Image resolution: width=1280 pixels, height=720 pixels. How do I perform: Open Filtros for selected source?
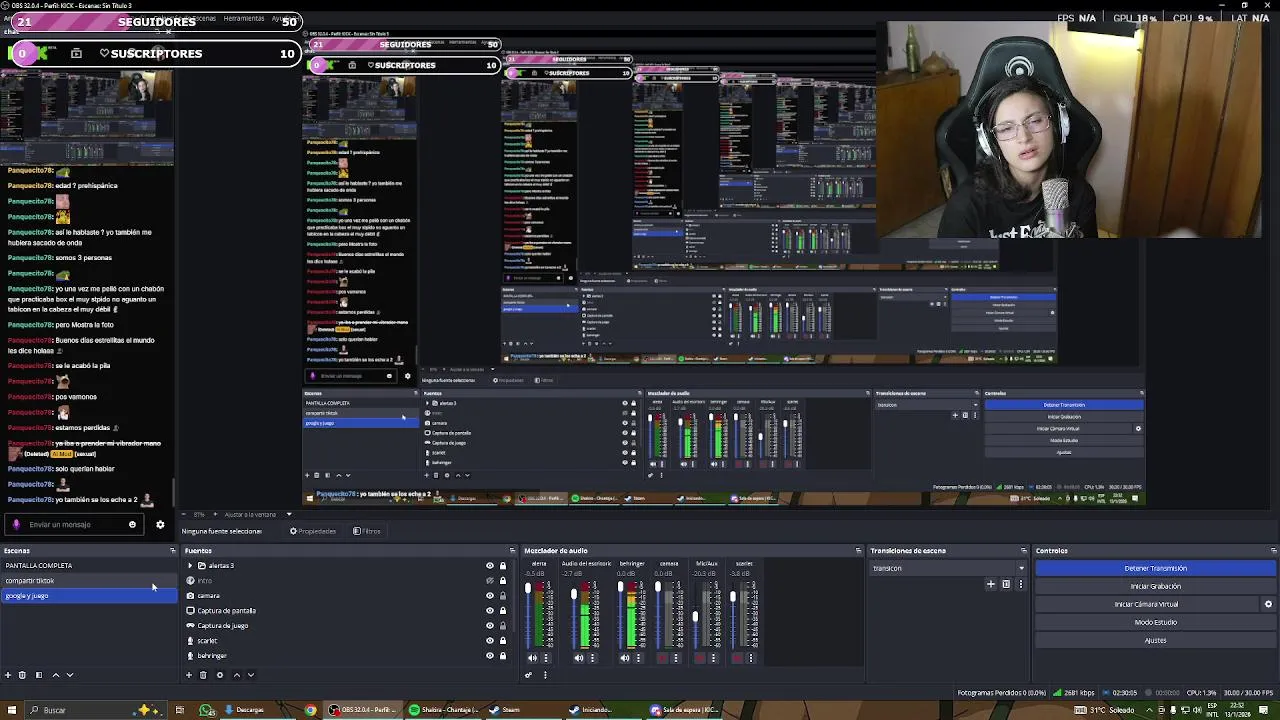[367, 531]
